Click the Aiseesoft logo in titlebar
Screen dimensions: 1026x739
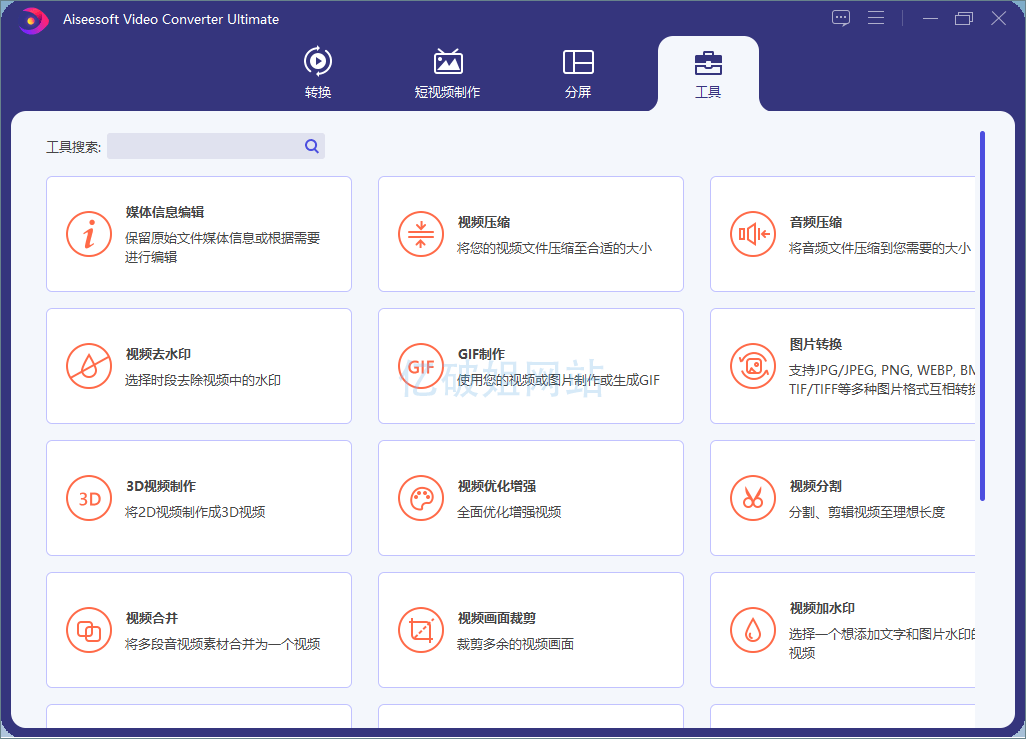[33, 19]
